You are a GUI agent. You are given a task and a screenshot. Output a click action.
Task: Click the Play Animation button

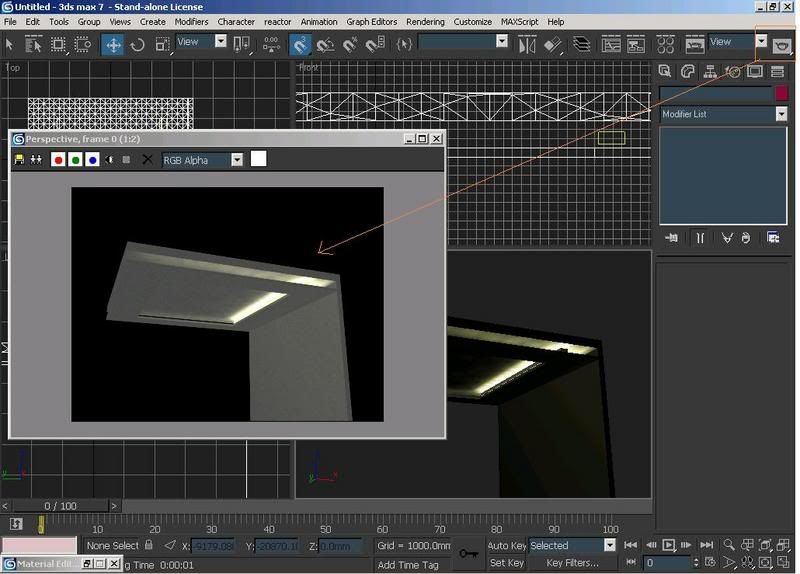point(669,545)
